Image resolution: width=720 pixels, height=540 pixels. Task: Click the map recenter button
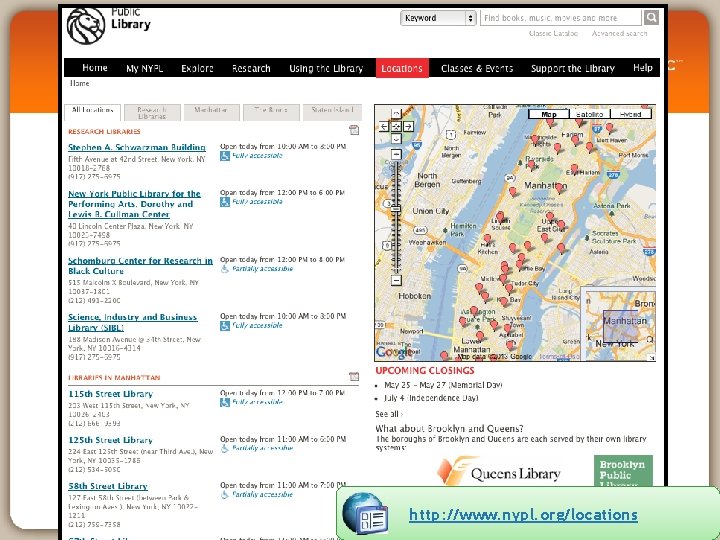(396, 126)
